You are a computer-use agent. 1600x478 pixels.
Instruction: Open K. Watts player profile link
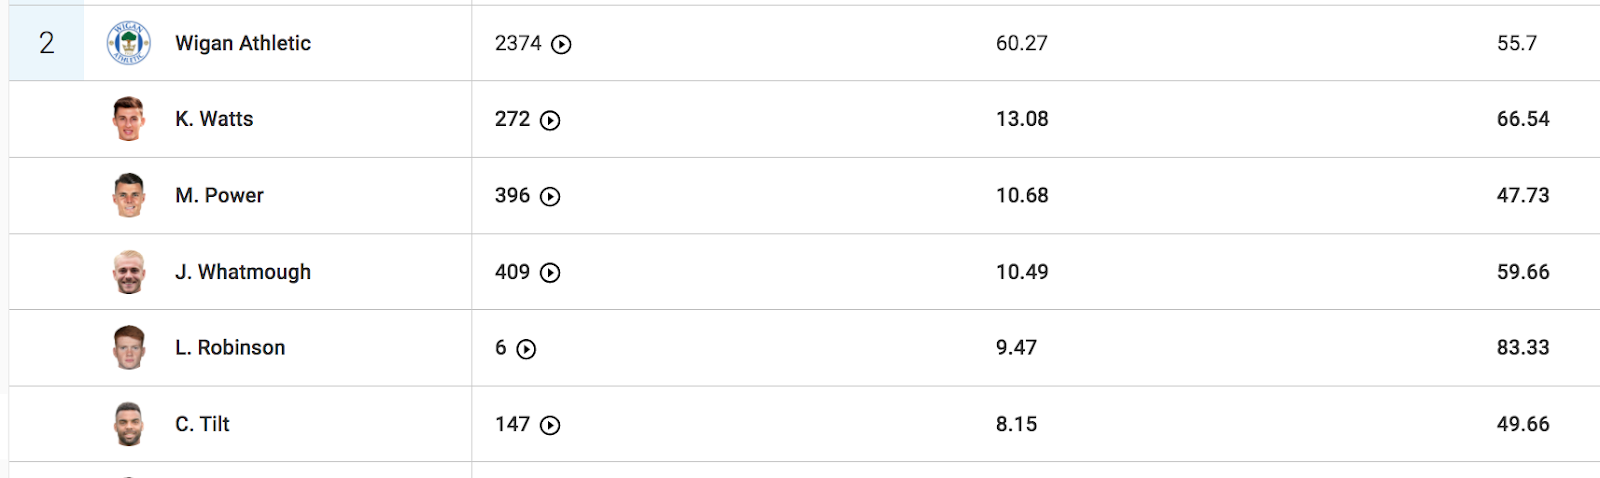[214, 119]
